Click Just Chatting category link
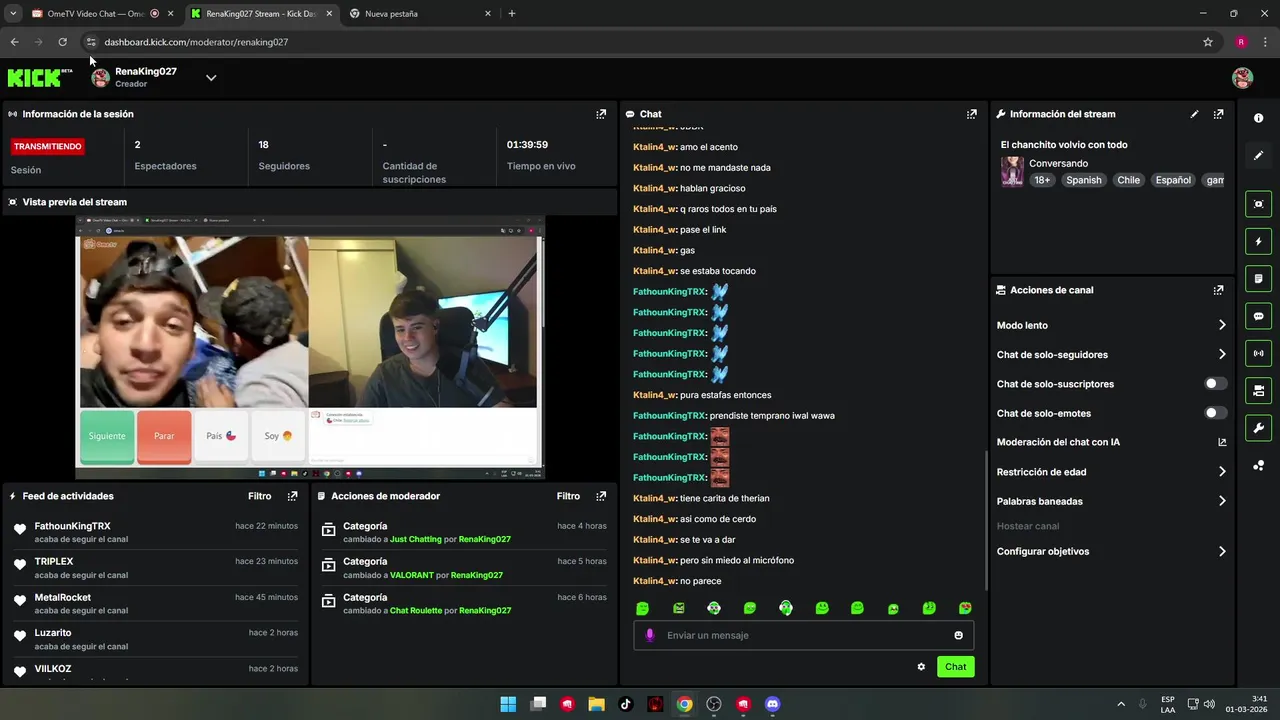Screen dimensions: 1280x720 pos(416,539)
